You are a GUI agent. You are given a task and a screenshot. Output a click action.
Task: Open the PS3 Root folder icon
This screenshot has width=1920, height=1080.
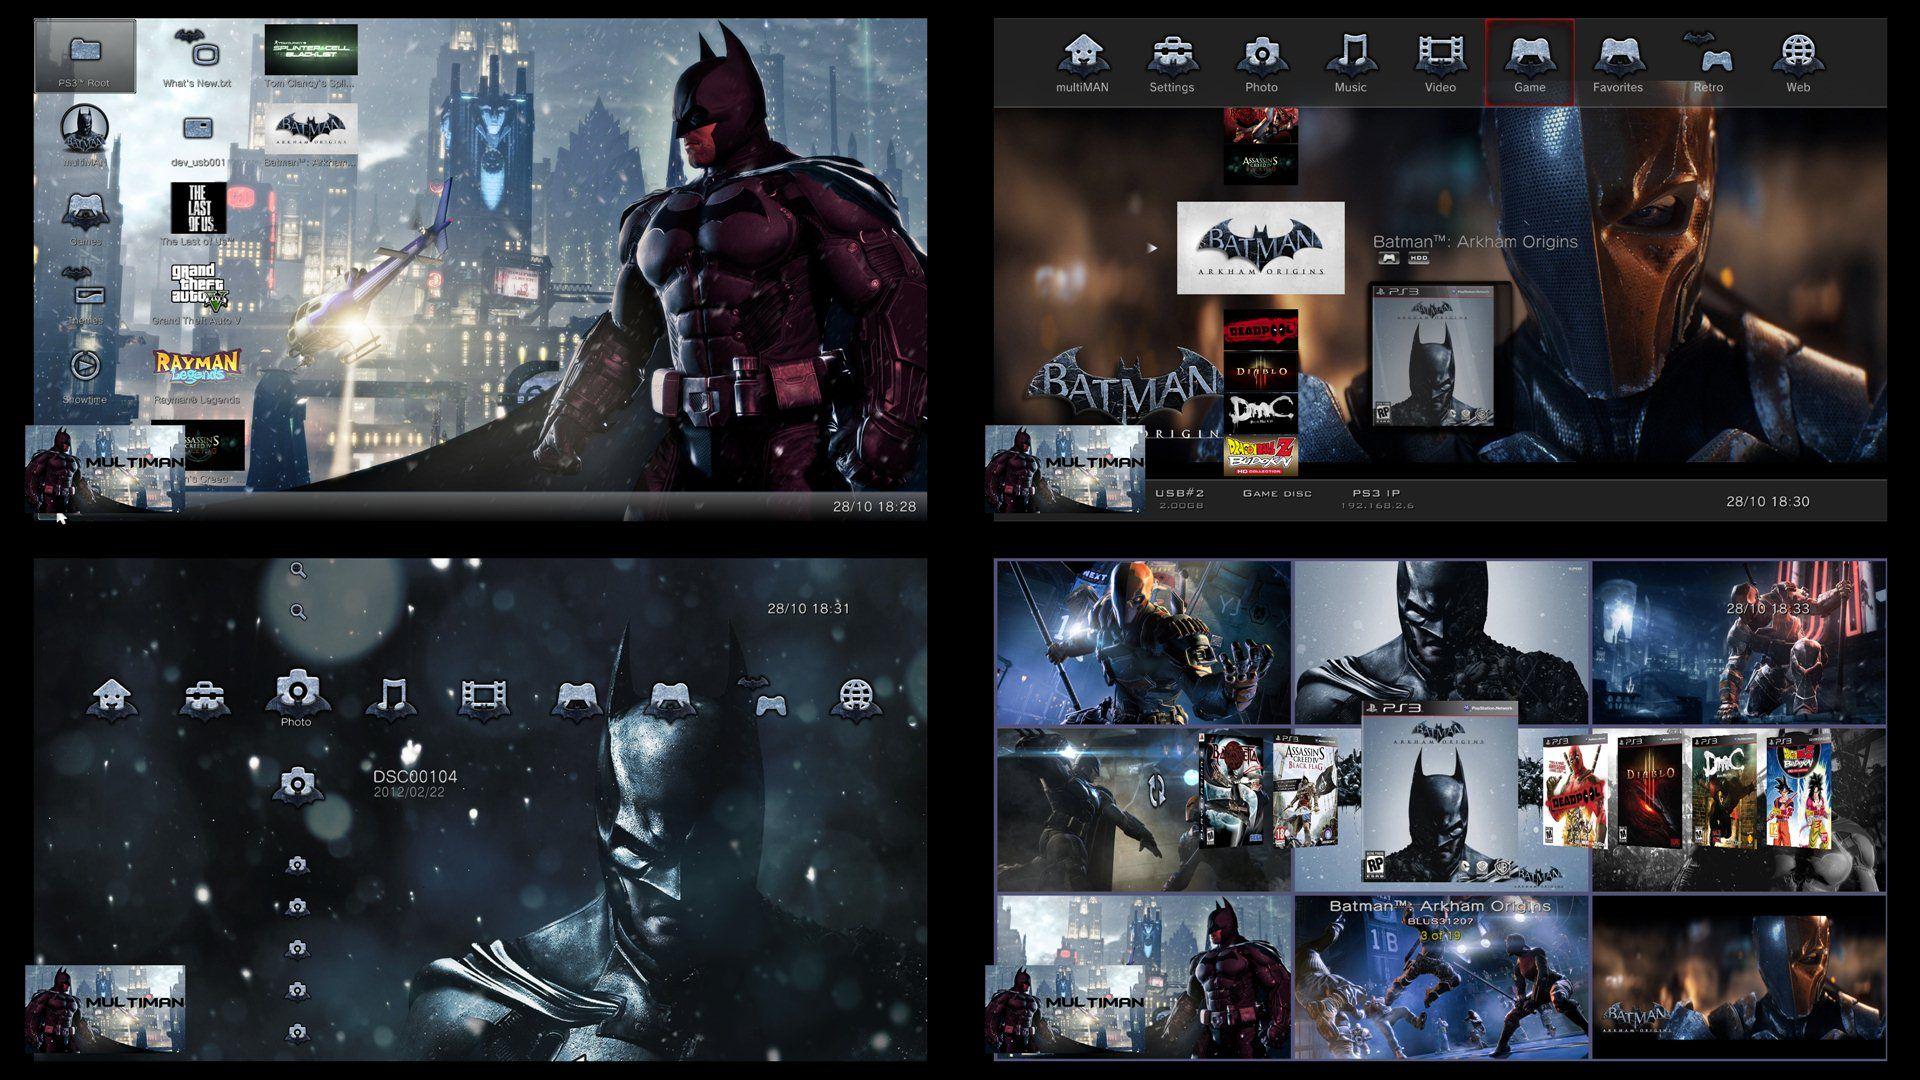(x=85, y=55)
